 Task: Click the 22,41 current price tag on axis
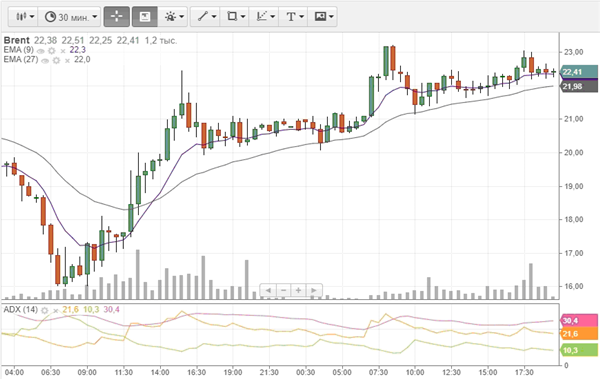click(579, 72)
